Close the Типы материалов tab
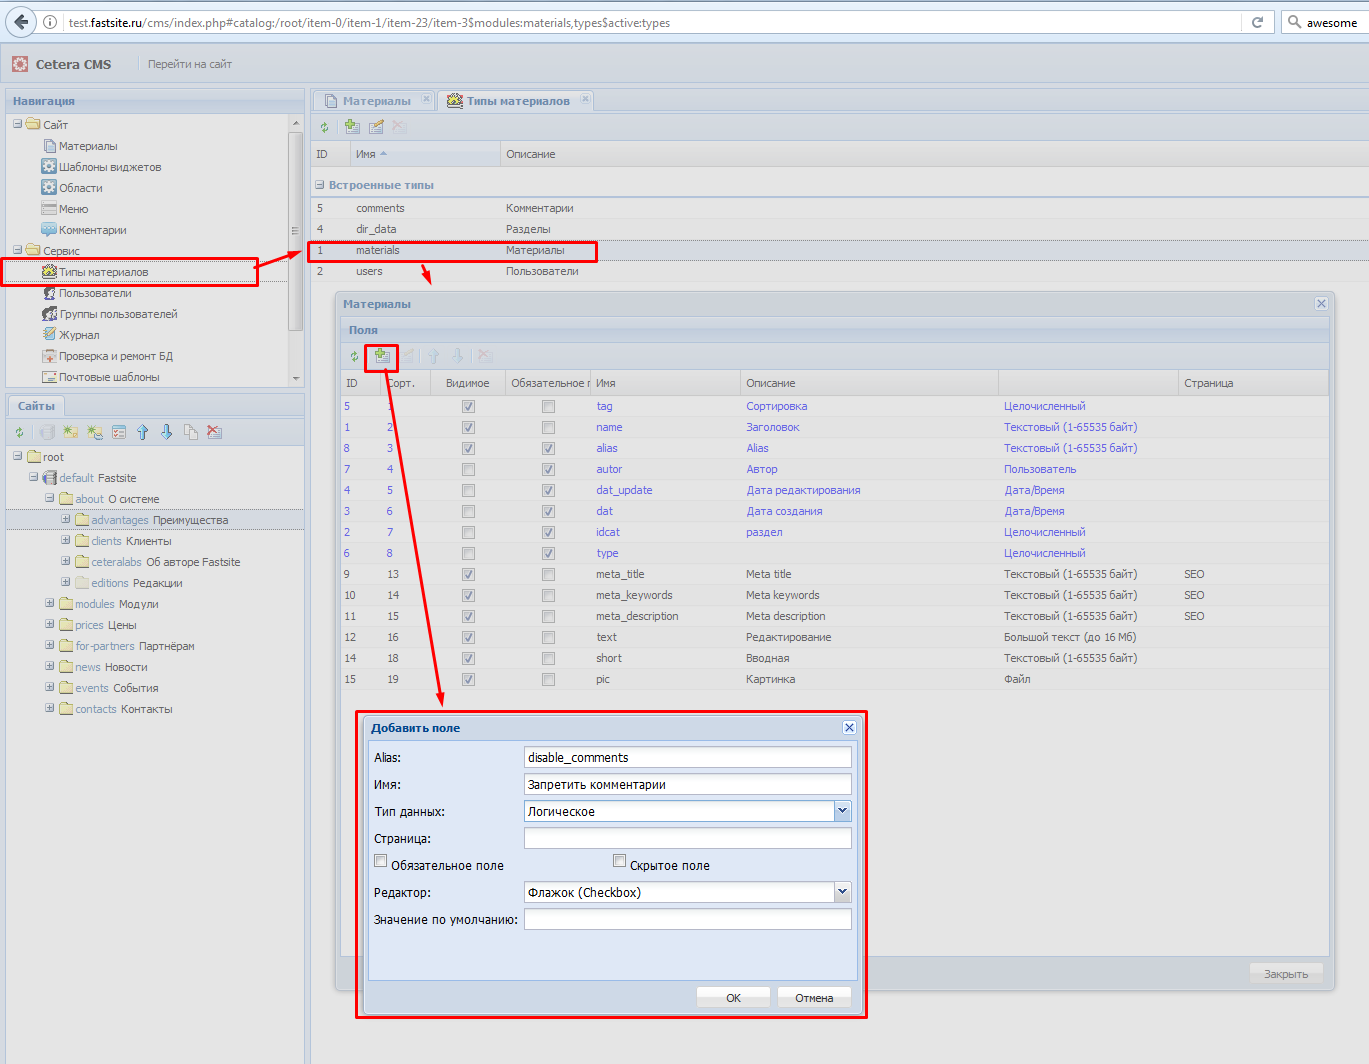1369x1064 pixels. click(x=586, y=99)
